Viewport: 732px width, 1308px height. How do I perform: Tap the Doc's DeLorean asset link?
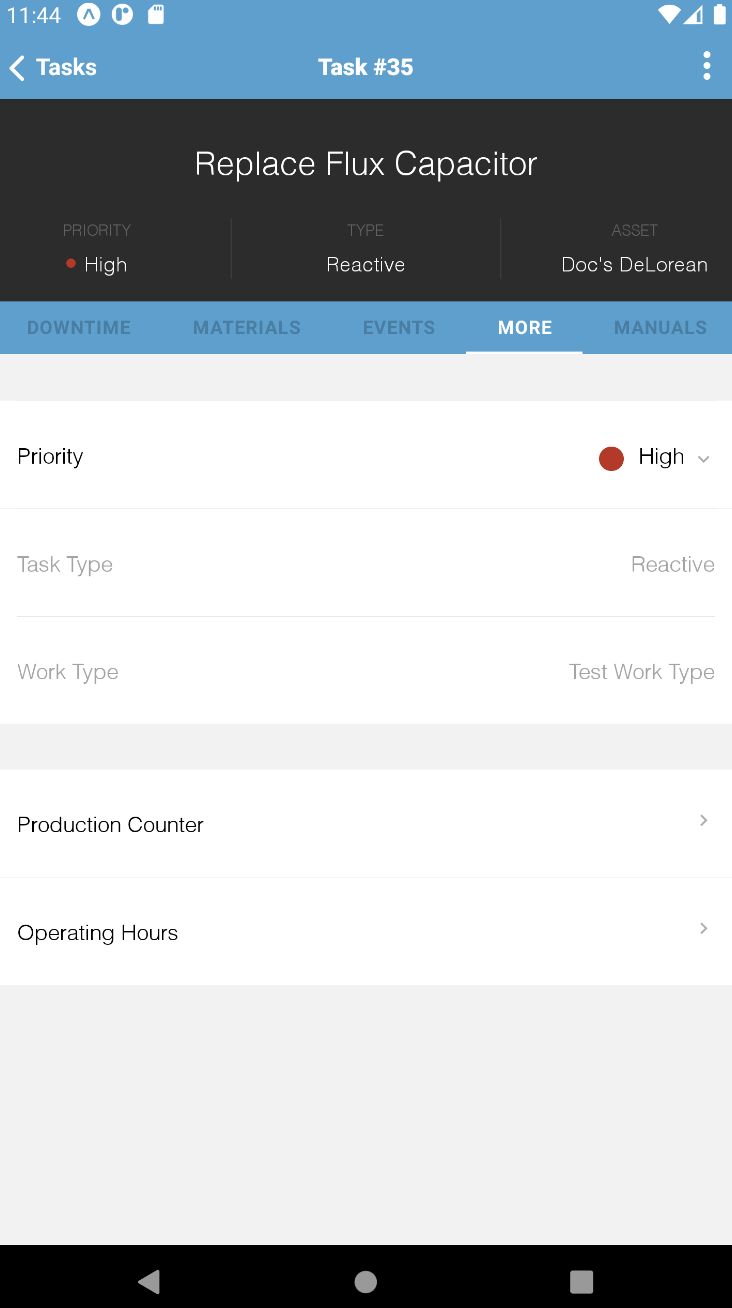634,265
